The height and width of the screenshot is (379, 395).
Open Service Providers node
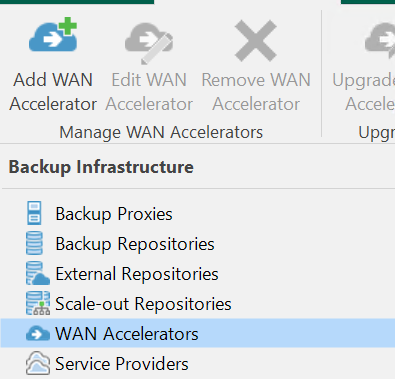pyautogui.click(x=122, y=364)
